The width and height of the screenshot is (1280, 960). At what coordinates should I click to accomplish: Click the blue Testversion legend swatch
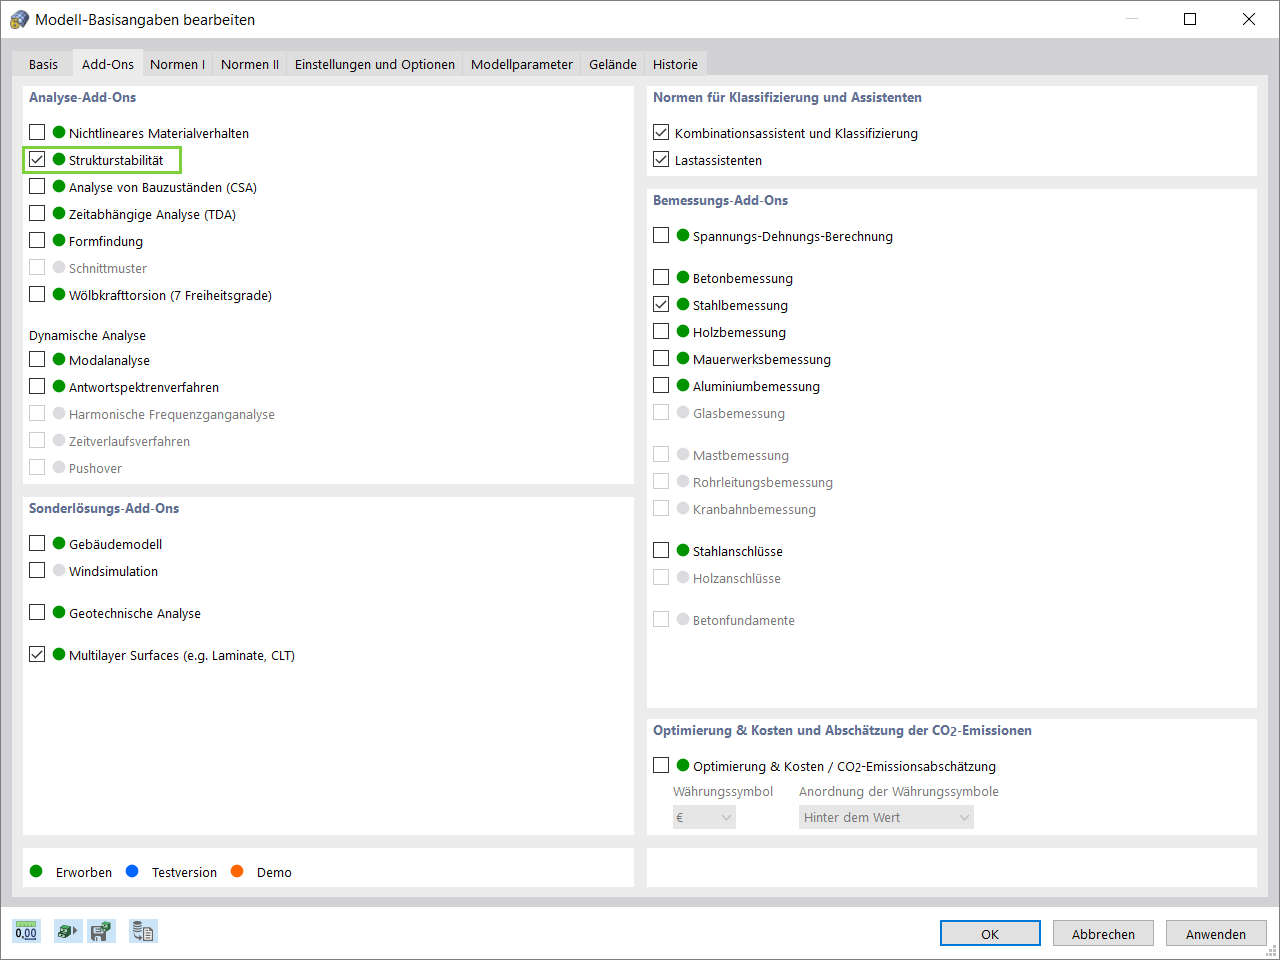(132, 871)
